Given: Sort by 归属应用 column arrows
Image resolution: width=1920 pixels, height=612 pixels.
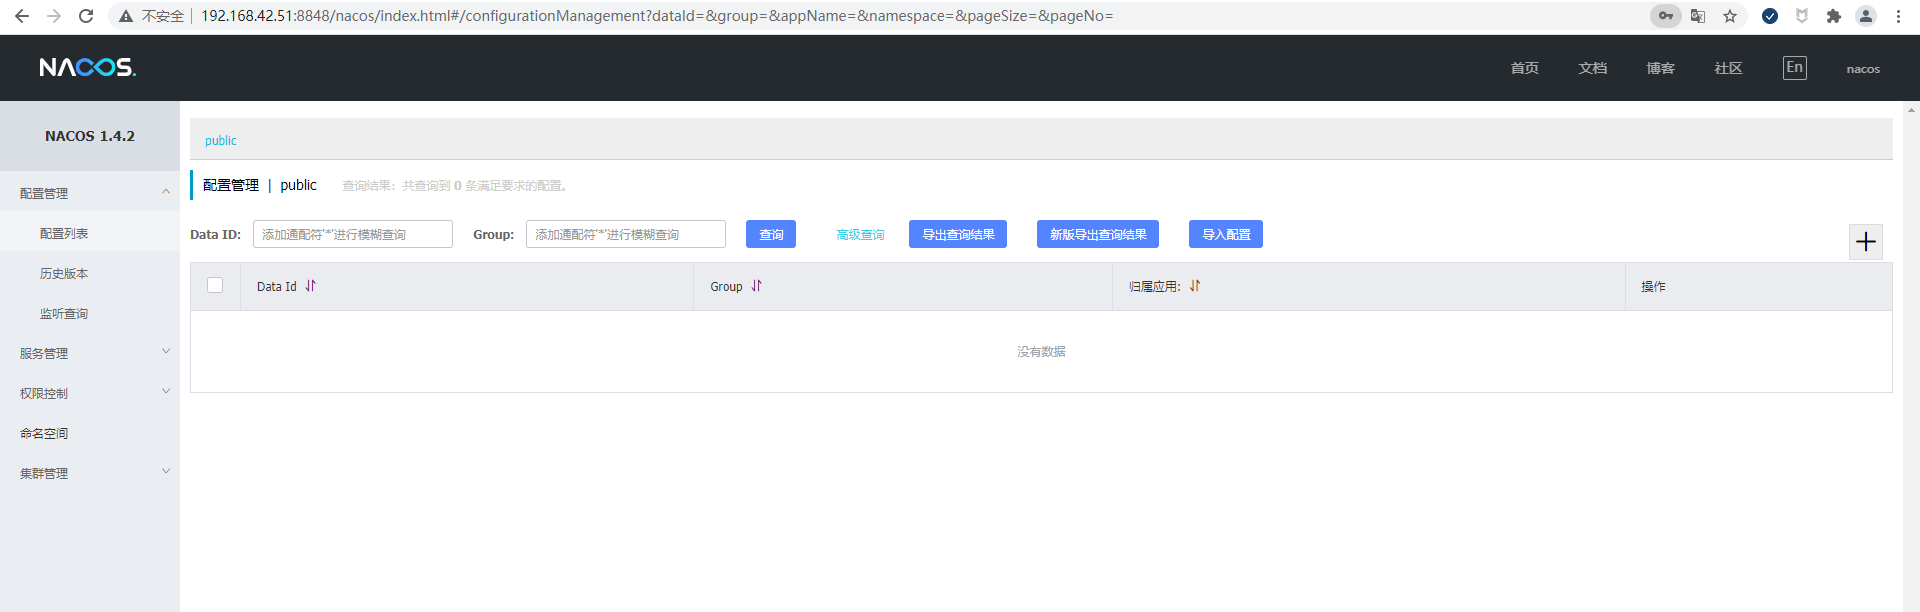Looking at the screenshot, I should pos(1194,286).
